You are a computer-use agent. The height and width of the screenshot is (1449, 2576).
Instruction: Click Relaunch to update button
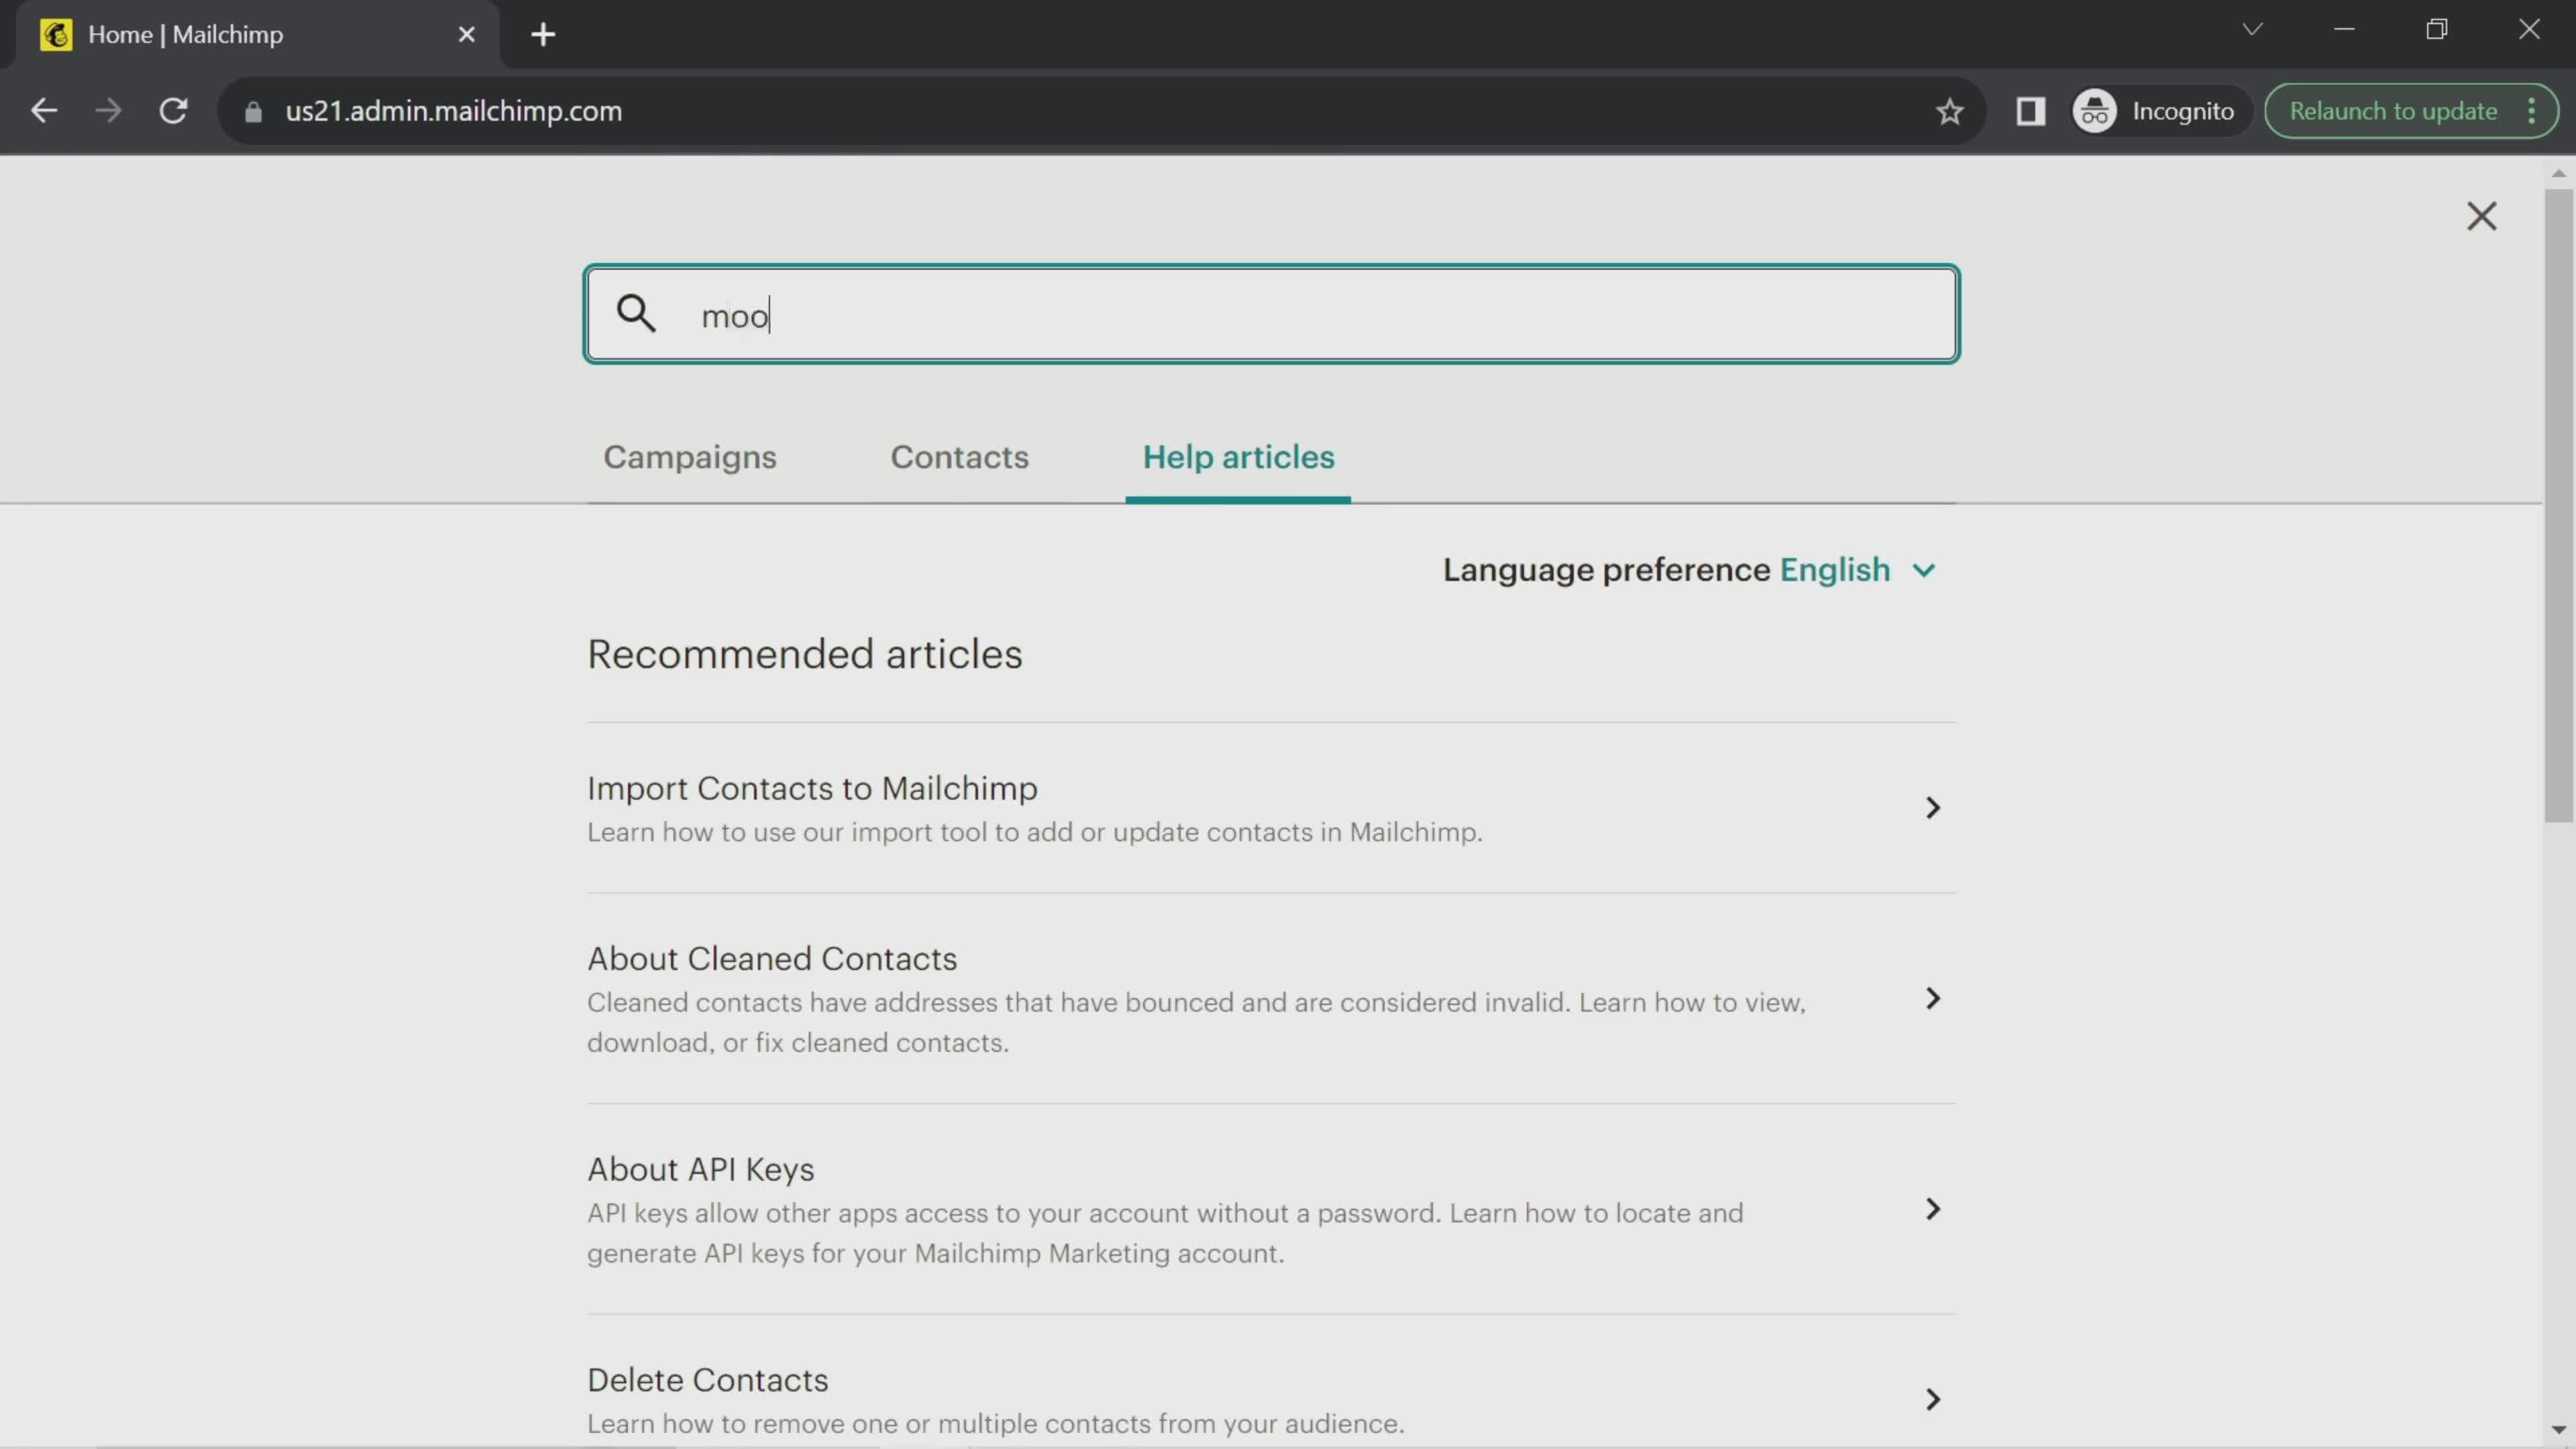[2393, 111]
